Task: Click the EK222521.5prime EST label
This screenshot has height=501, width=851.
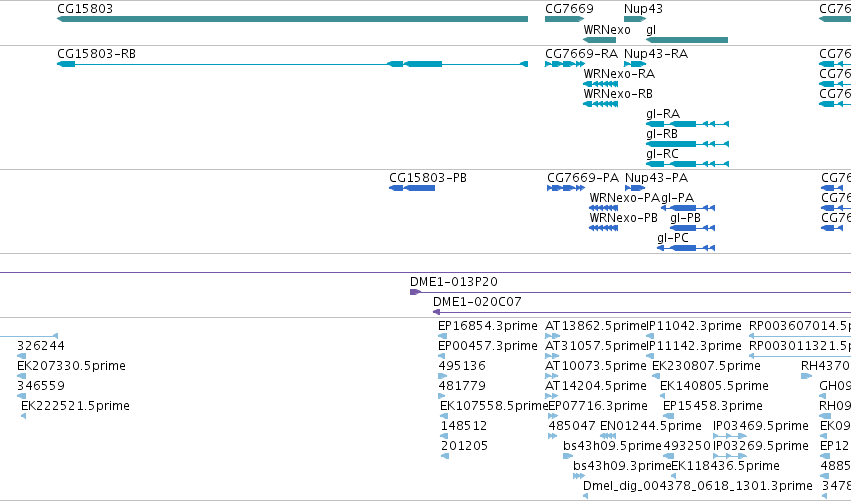Action: pyautogui.click(x=75, y=406)
